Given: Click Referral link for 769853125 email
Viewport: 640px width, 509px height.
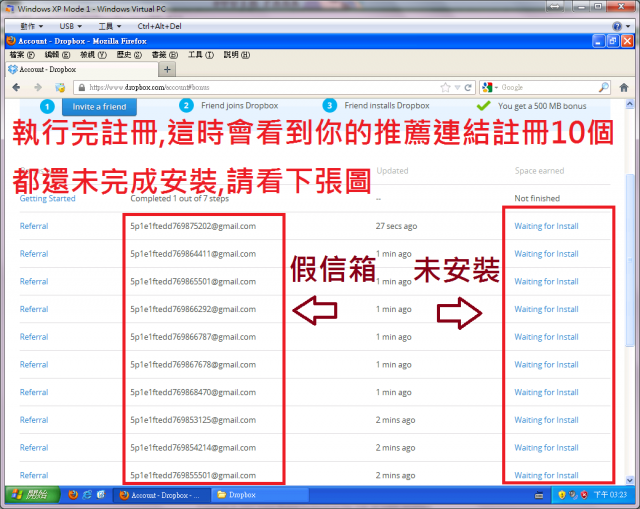Looking at the screenshot, I should point(34,420).
